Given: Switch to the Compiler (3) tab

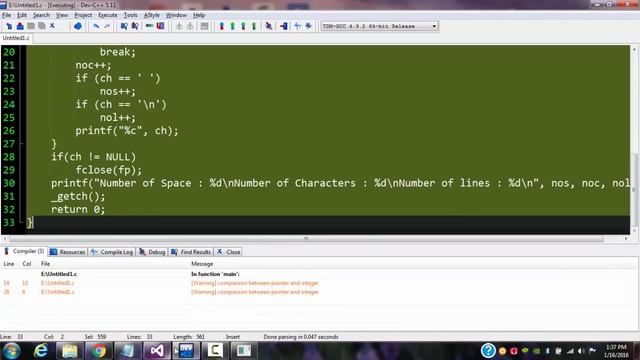Looking at the screenshot, I should (24, 251).
